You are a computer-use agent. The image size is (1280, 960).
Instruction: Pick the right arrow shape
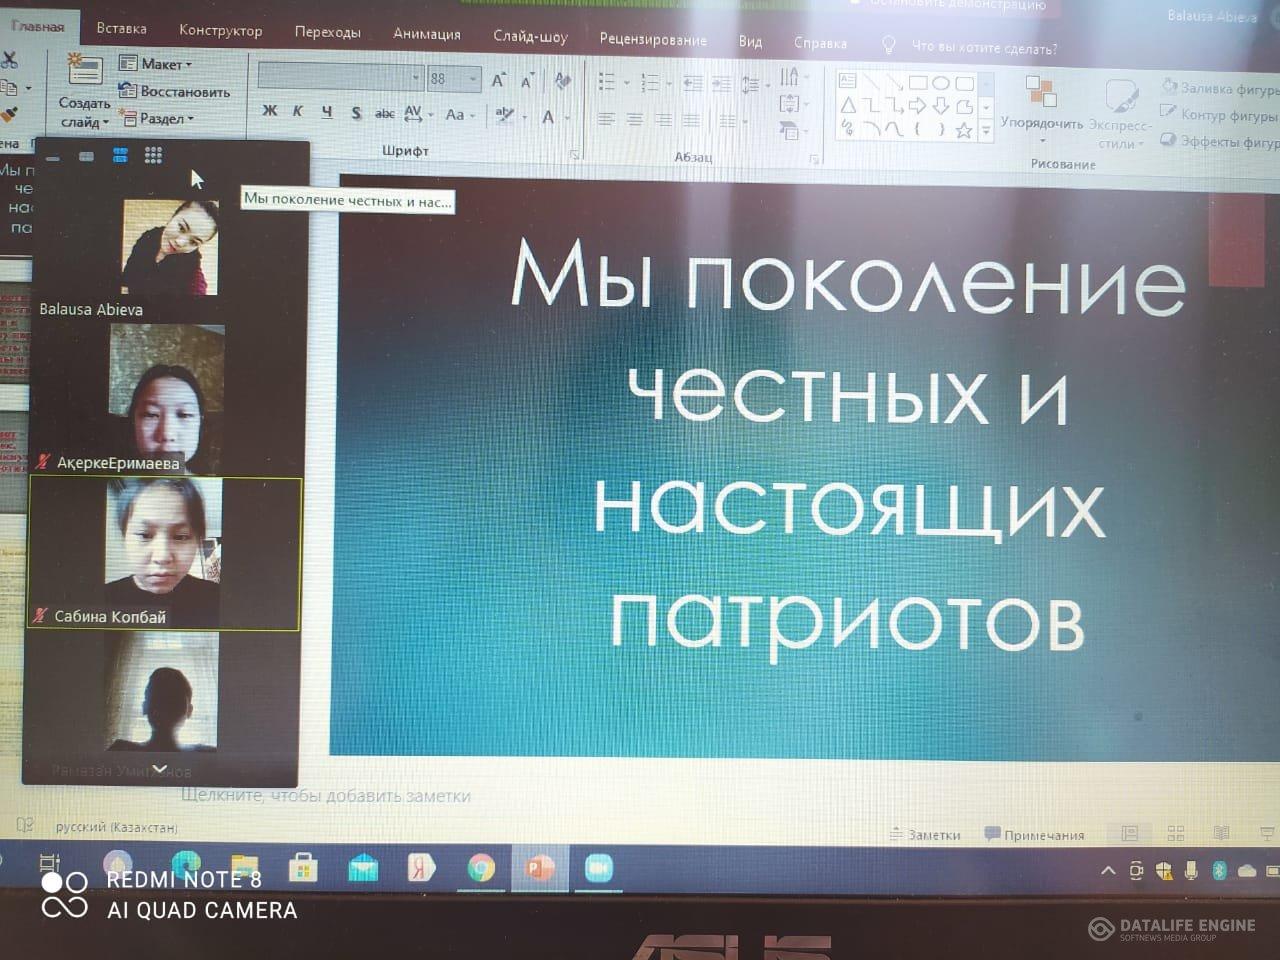(917, 106)
